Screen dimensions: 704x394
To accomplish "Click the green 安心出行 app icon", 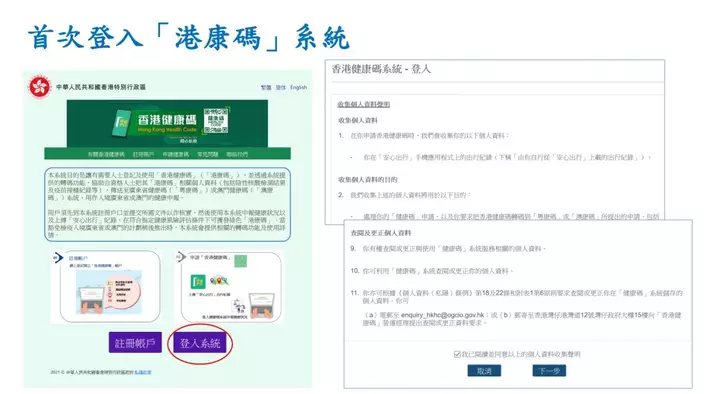I will pyautogui.click(x=198, y=281).
